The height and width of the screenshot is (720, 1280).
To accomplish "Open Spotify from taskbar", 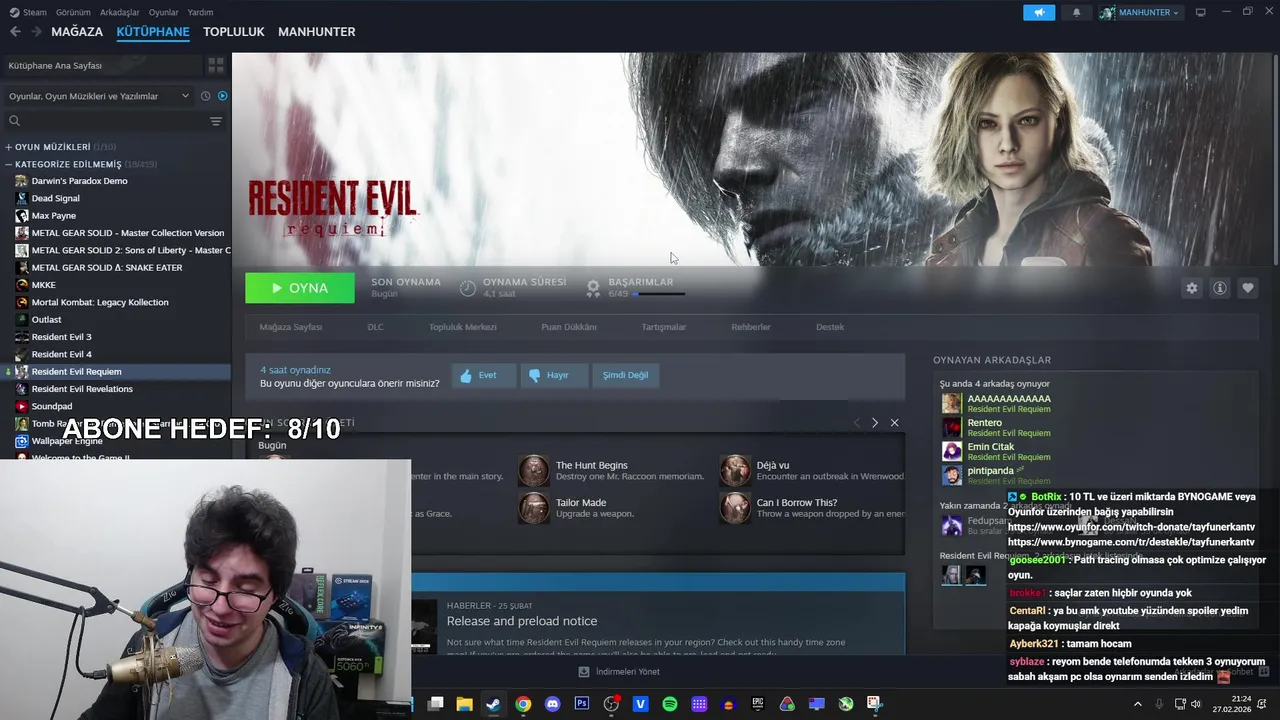I will 670,704.
